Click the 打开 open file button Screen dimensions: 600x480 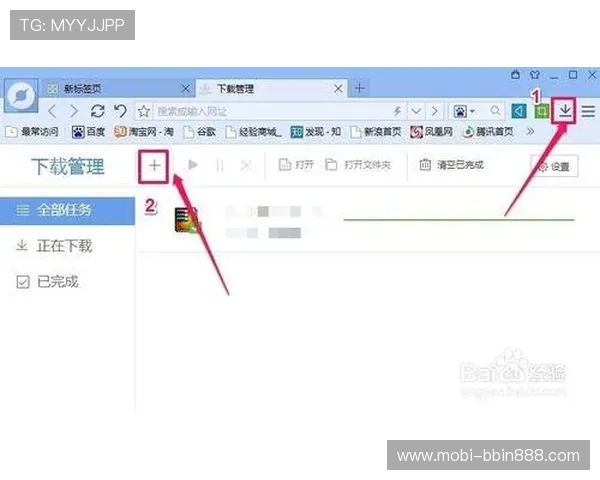[x=296, y=165]
